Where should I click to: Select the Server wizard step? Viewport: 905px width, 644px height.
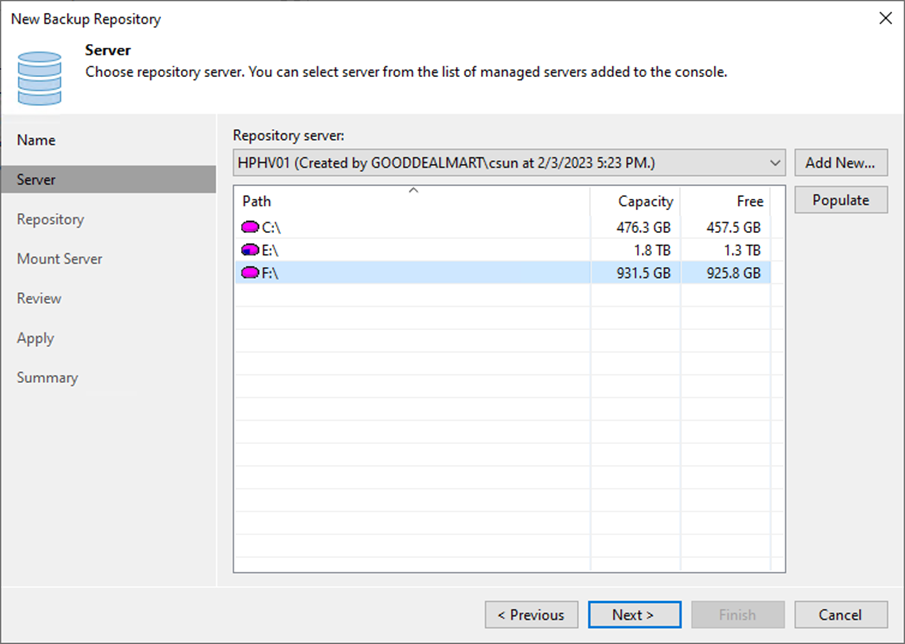[x=36, y=180]
